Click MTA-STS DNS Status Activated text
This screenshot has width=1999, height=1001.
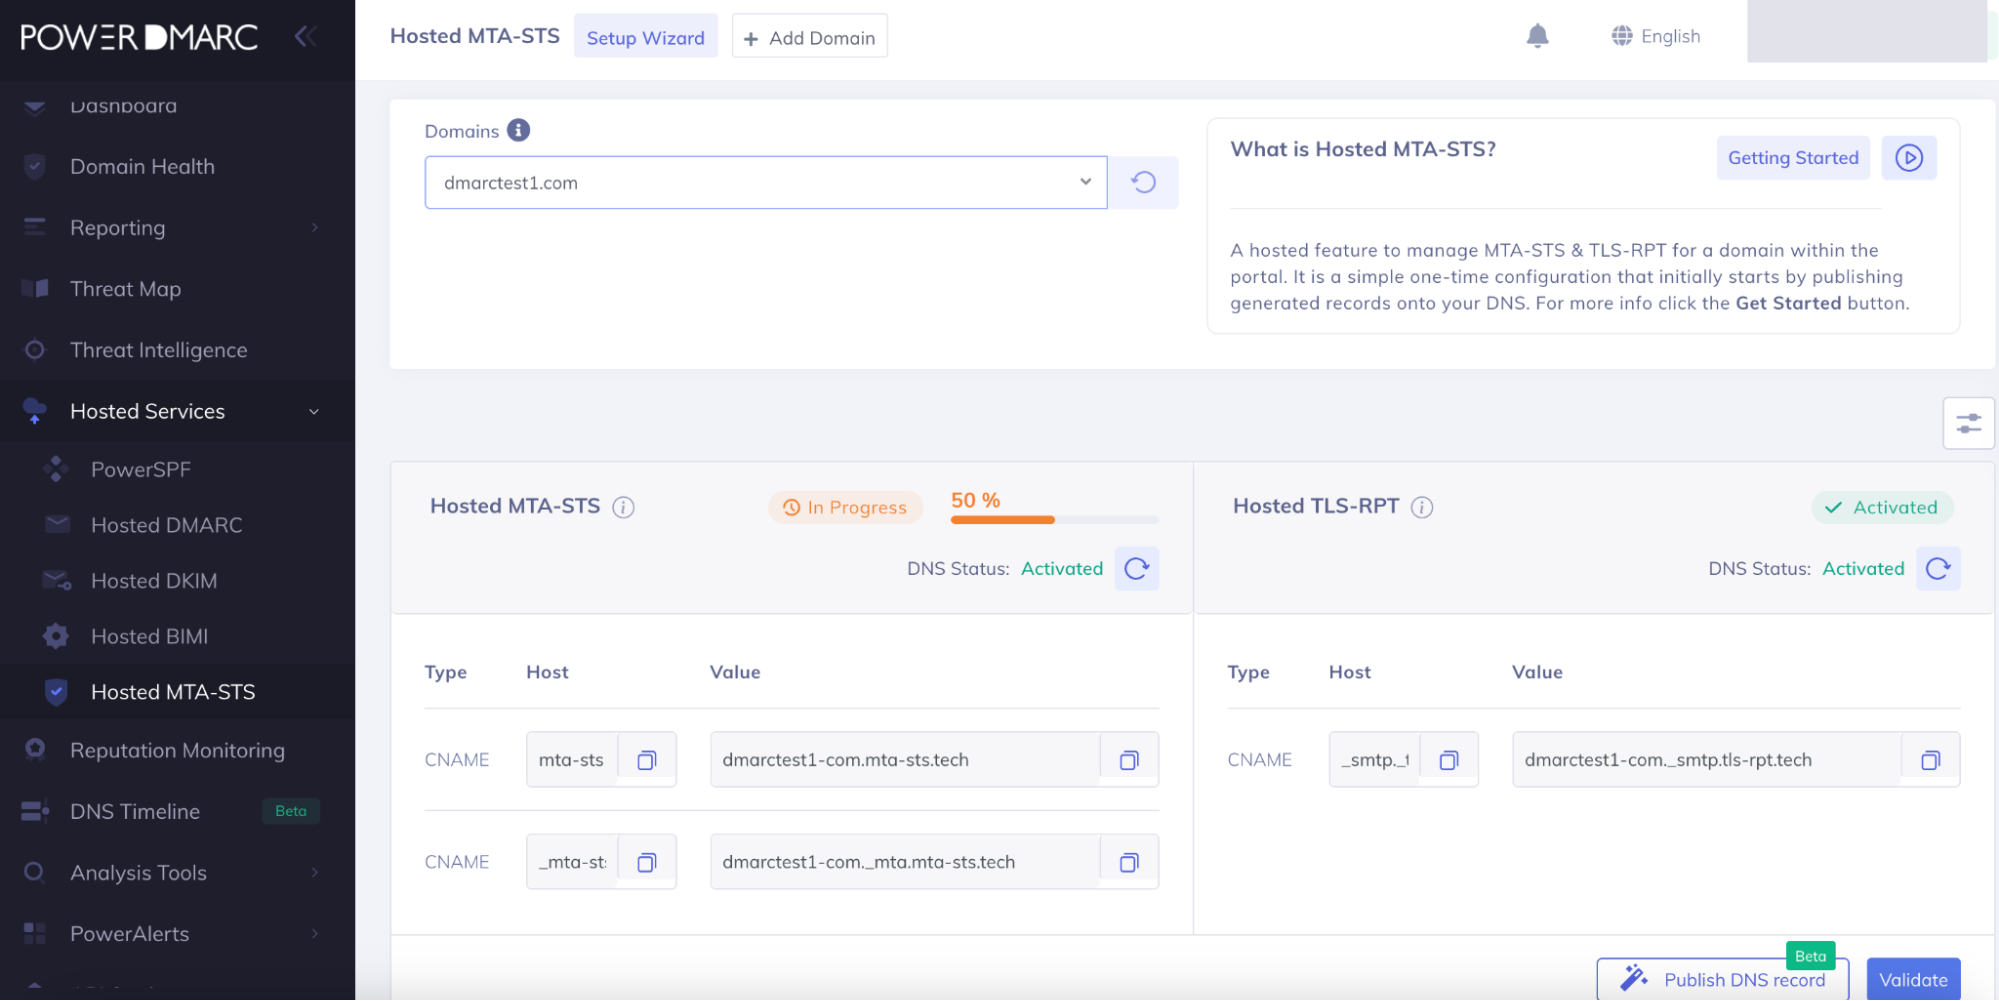[1062, 568]
